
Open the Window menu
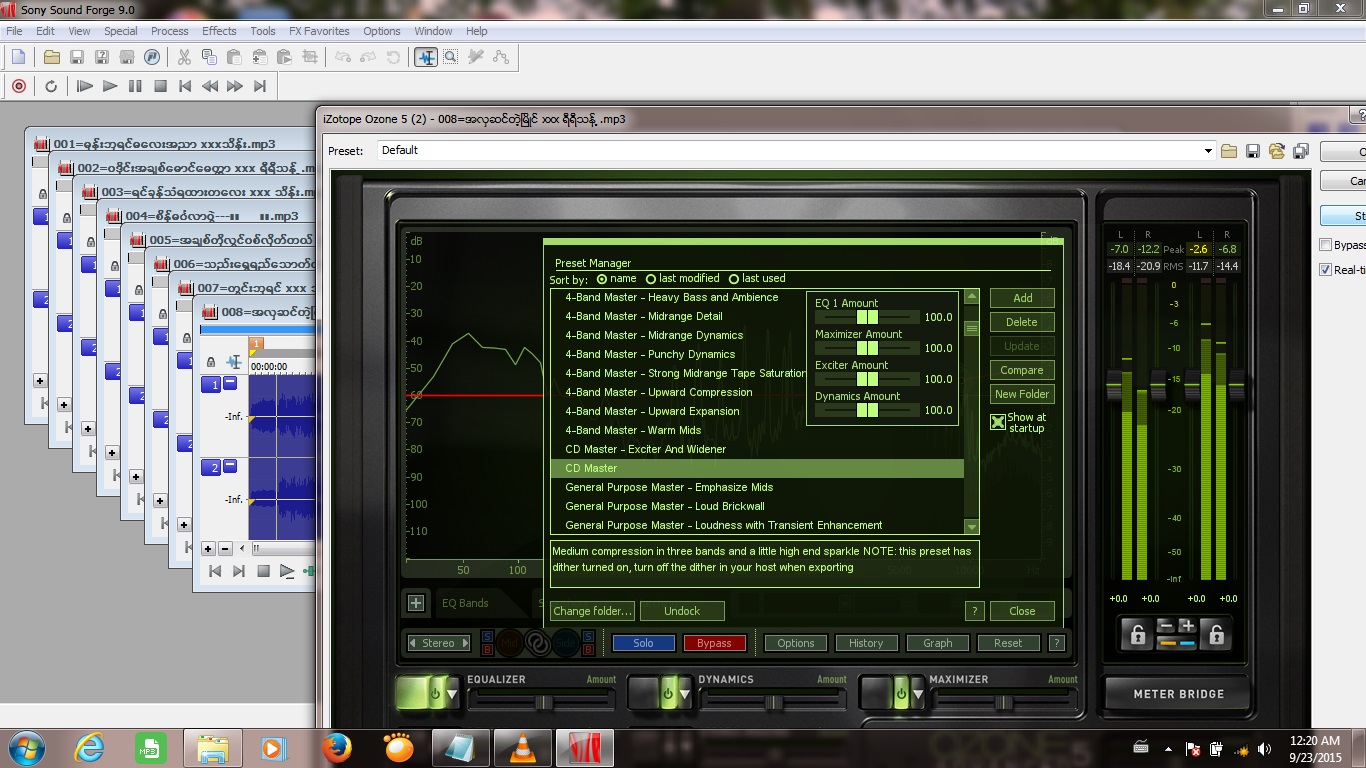coord(433,31)
